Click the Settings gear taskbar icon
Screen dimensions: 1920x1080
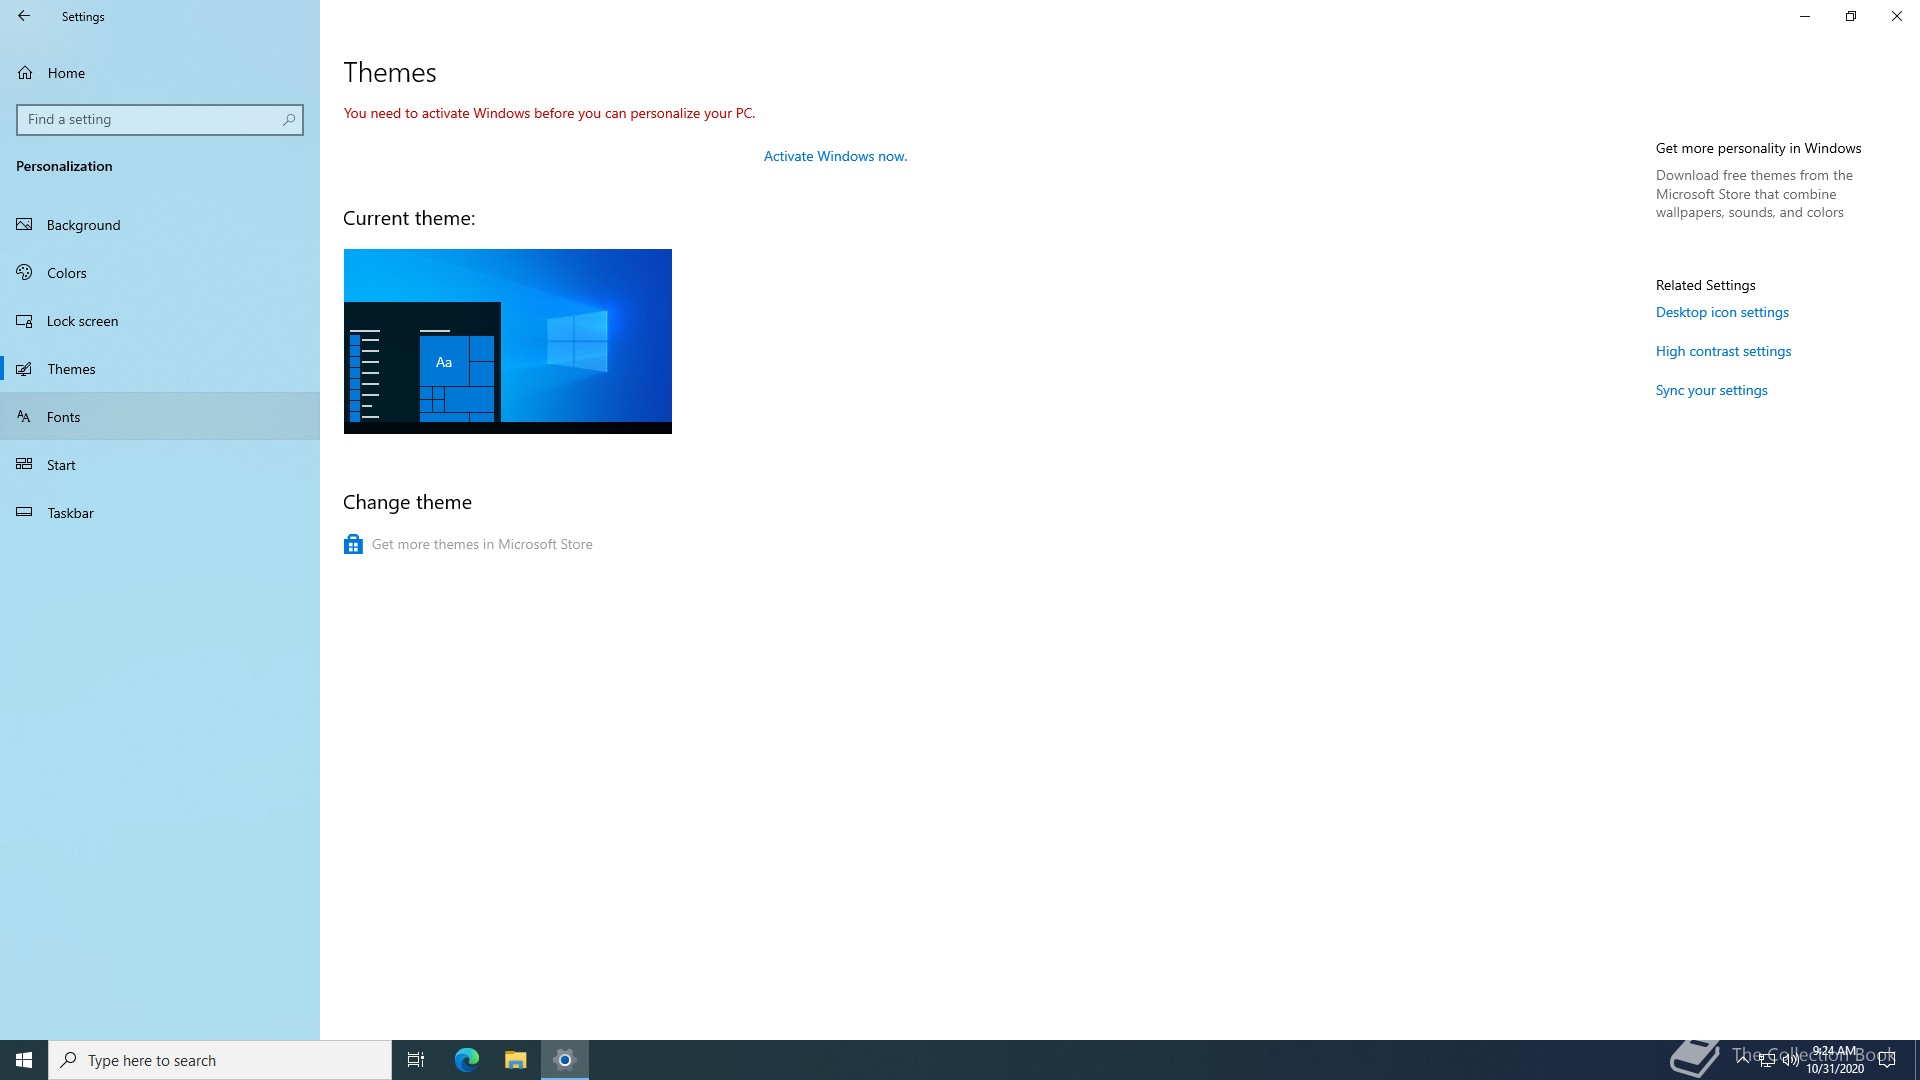coord(565,1060)
